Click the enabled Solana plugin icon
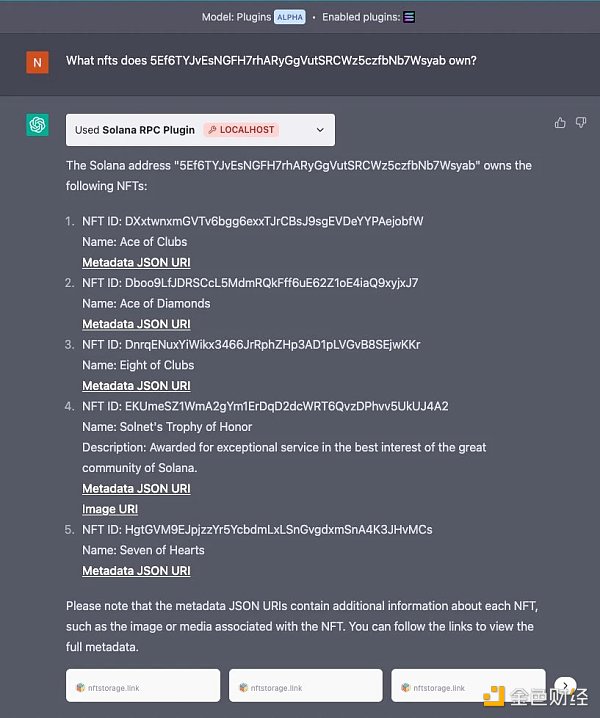600x718 pixels. pyautogui.click(x=409, y=17)
